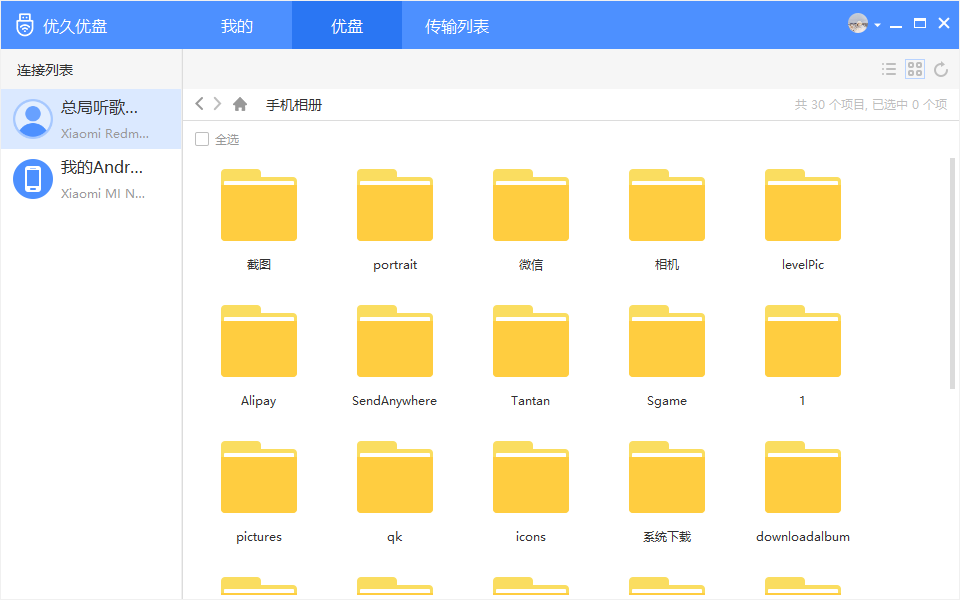The height and width of the screenshot is (600, 960).
Task: Switch to grid view icon
Action: pos(914,69)
